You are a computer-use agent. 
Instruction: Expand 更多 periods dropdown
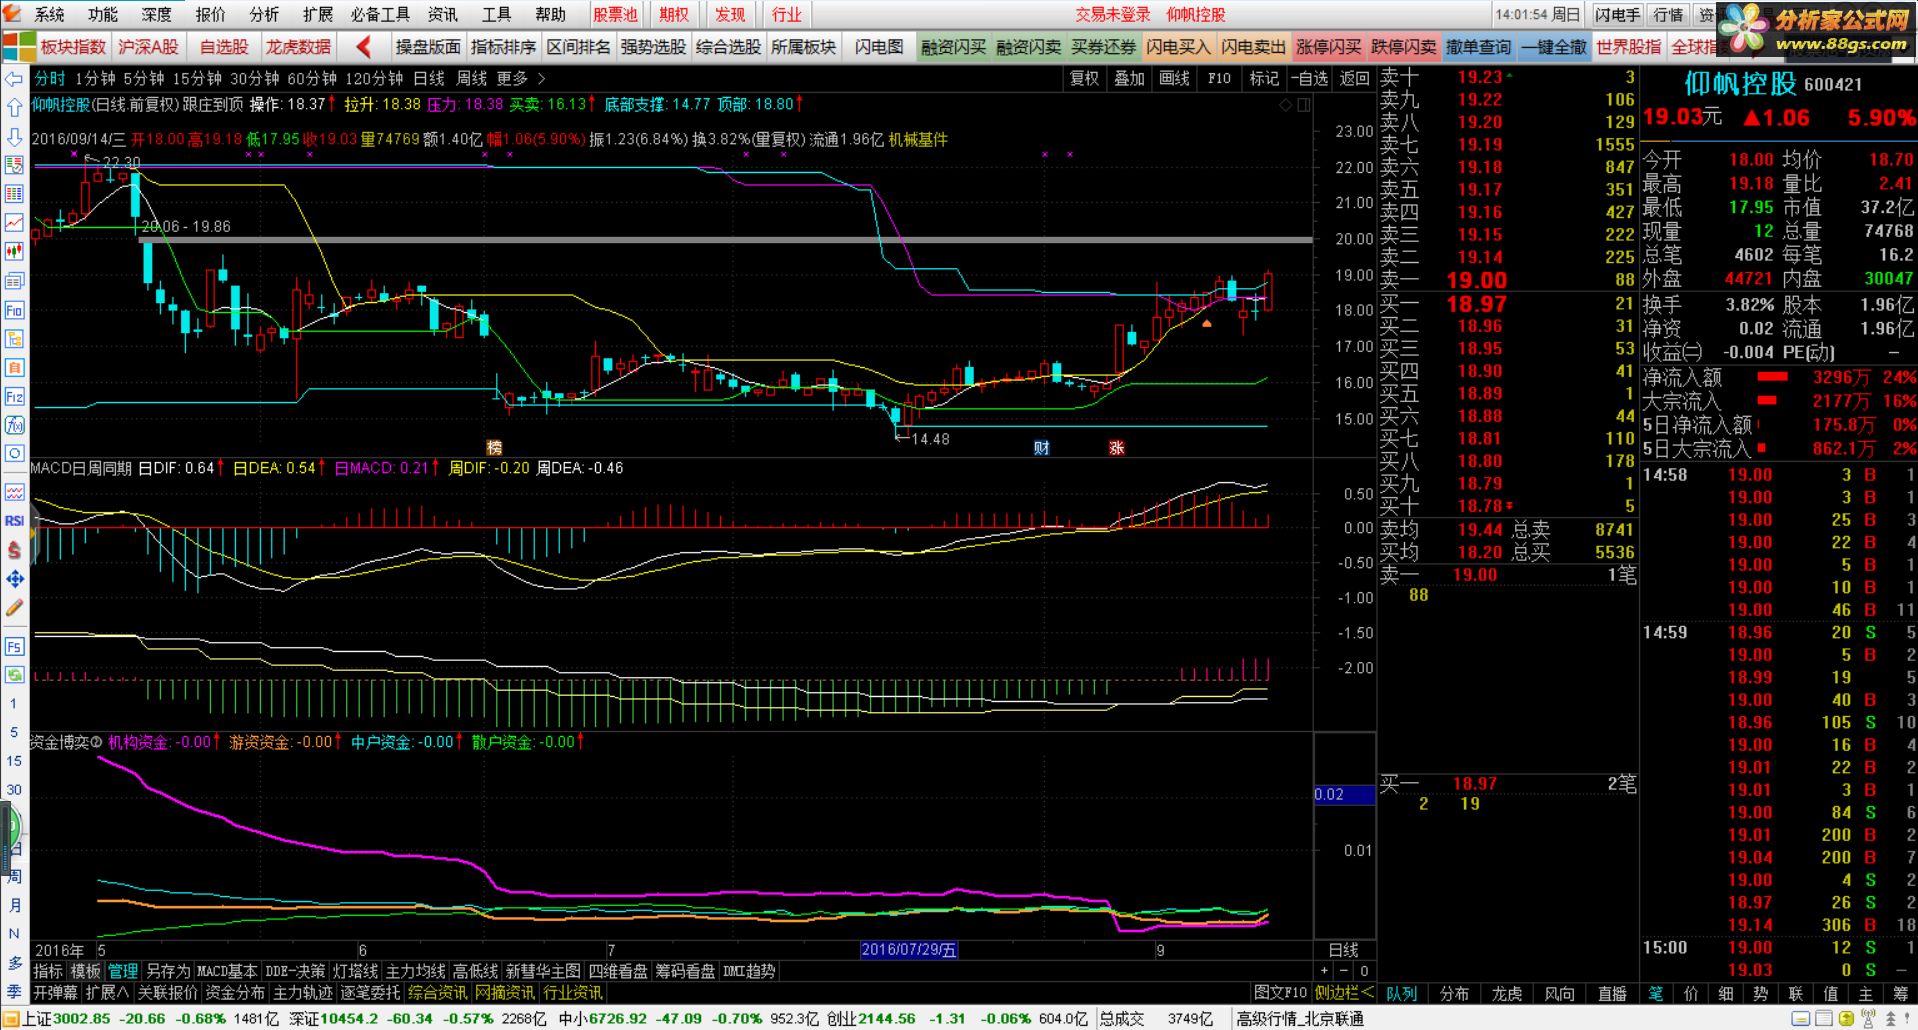tap(521, 78)
